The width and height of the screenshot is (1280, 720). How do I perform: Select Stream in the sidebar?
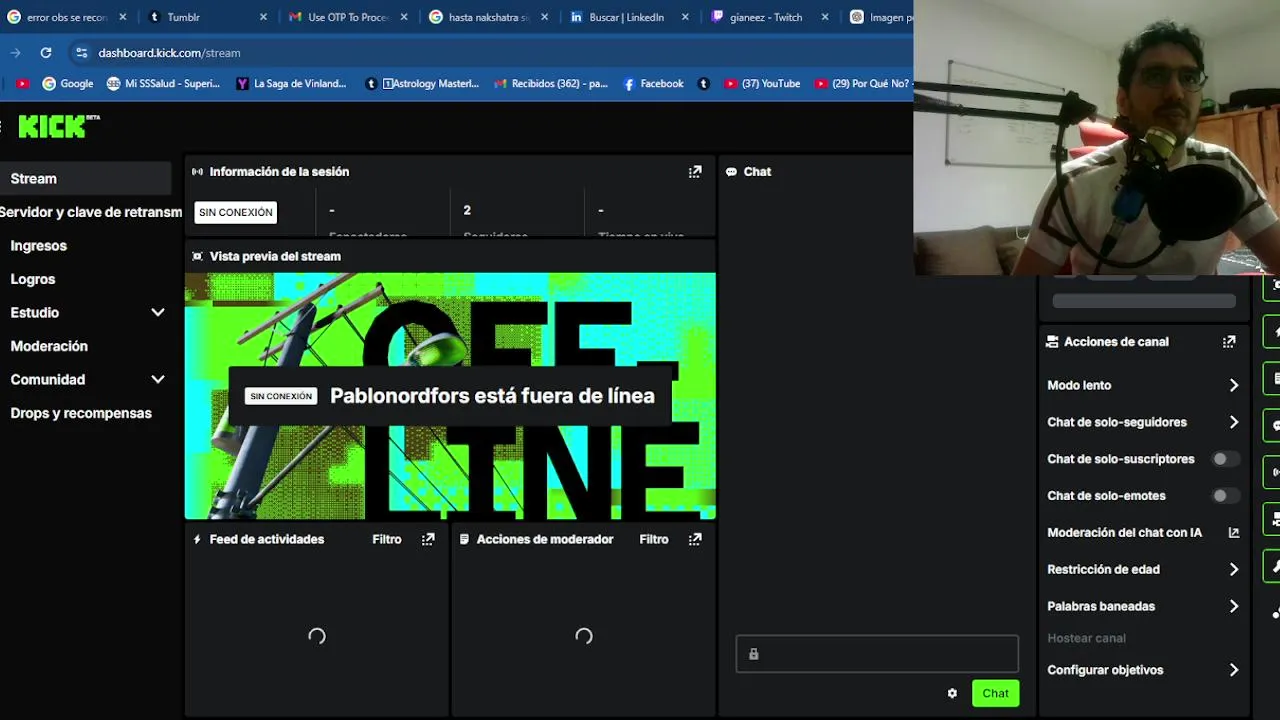86,179
